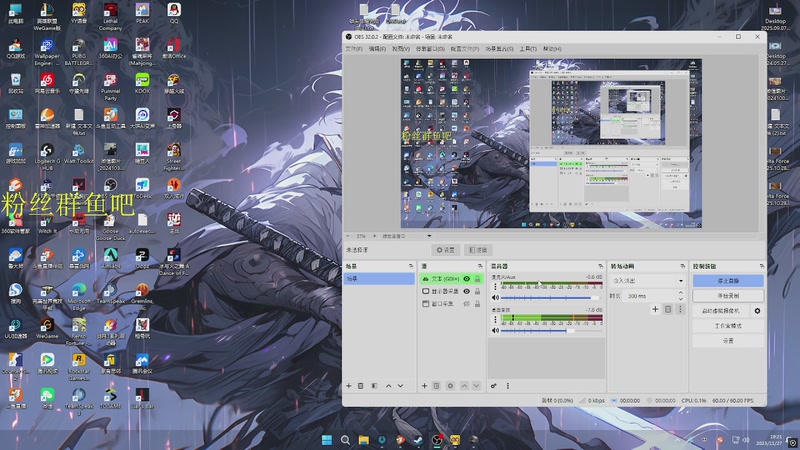Increase transition duration with up stepper
The image size is (800, 450).
click(x=681, y=293)
